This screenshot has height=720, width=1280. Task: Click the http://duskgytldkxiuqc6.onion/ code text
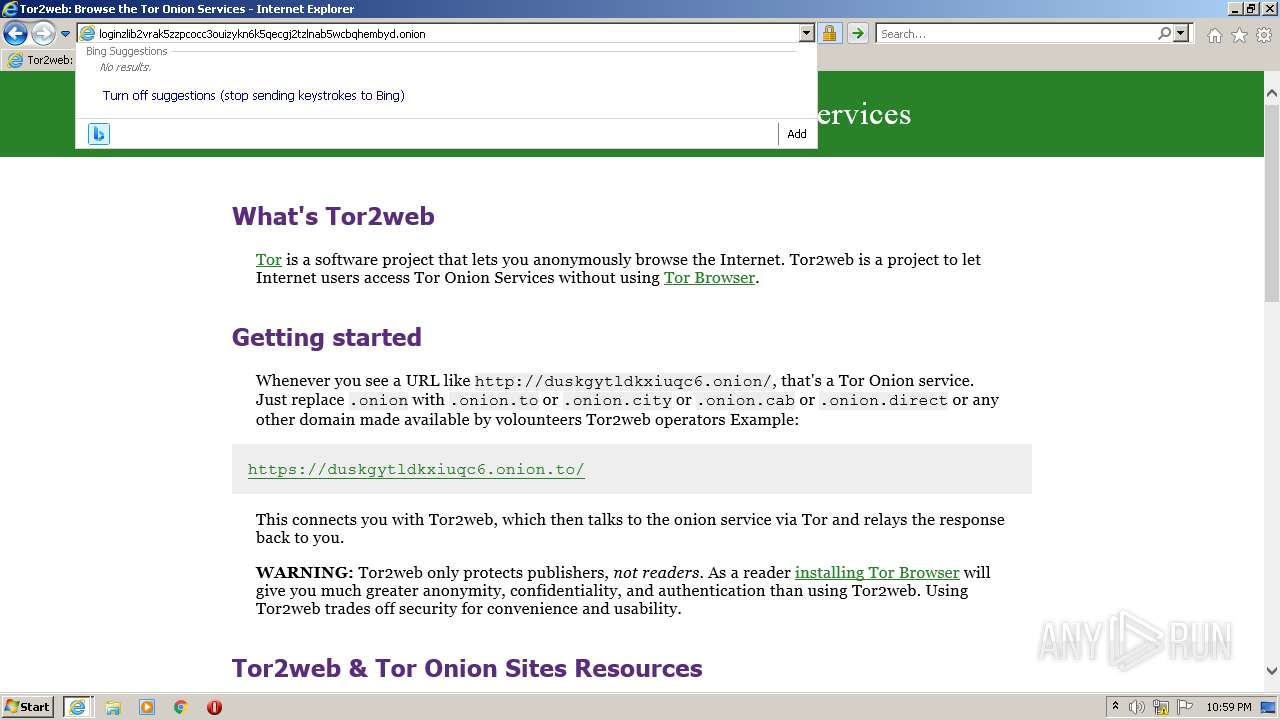623,381
